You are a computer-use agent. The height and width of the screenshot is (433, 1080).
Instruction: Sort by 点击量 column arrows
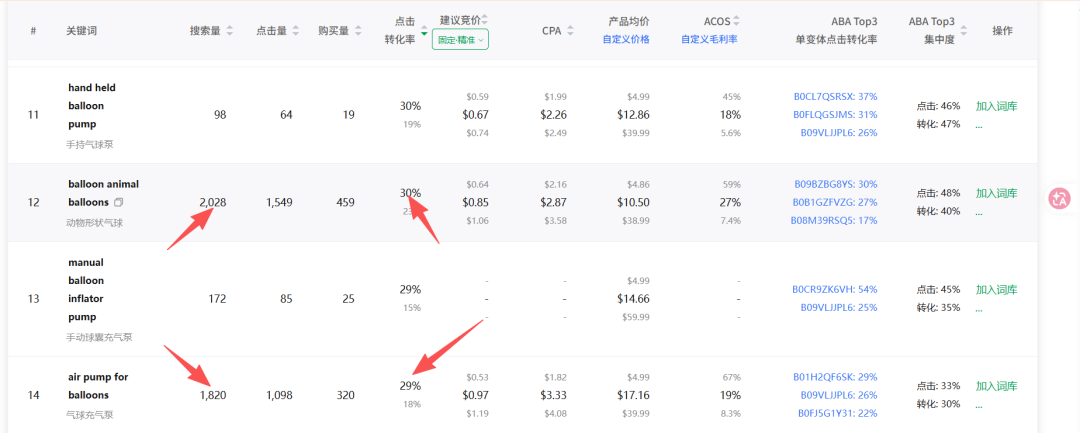(x=296, y=31)
